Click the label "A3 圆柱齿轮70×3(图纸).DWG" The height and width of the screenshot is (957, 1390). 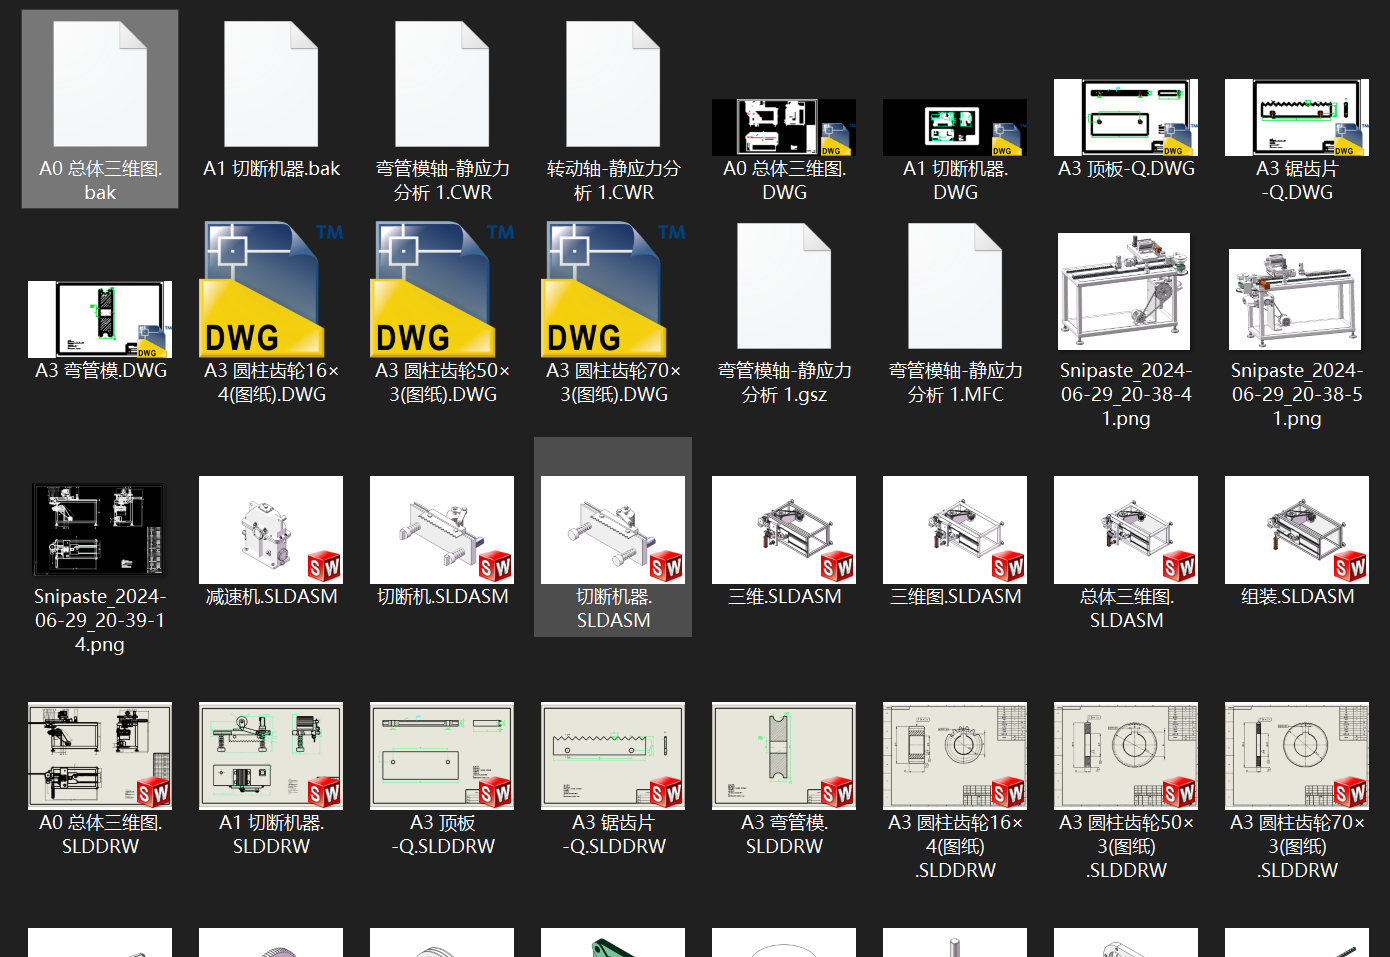[x=613, y=383]
